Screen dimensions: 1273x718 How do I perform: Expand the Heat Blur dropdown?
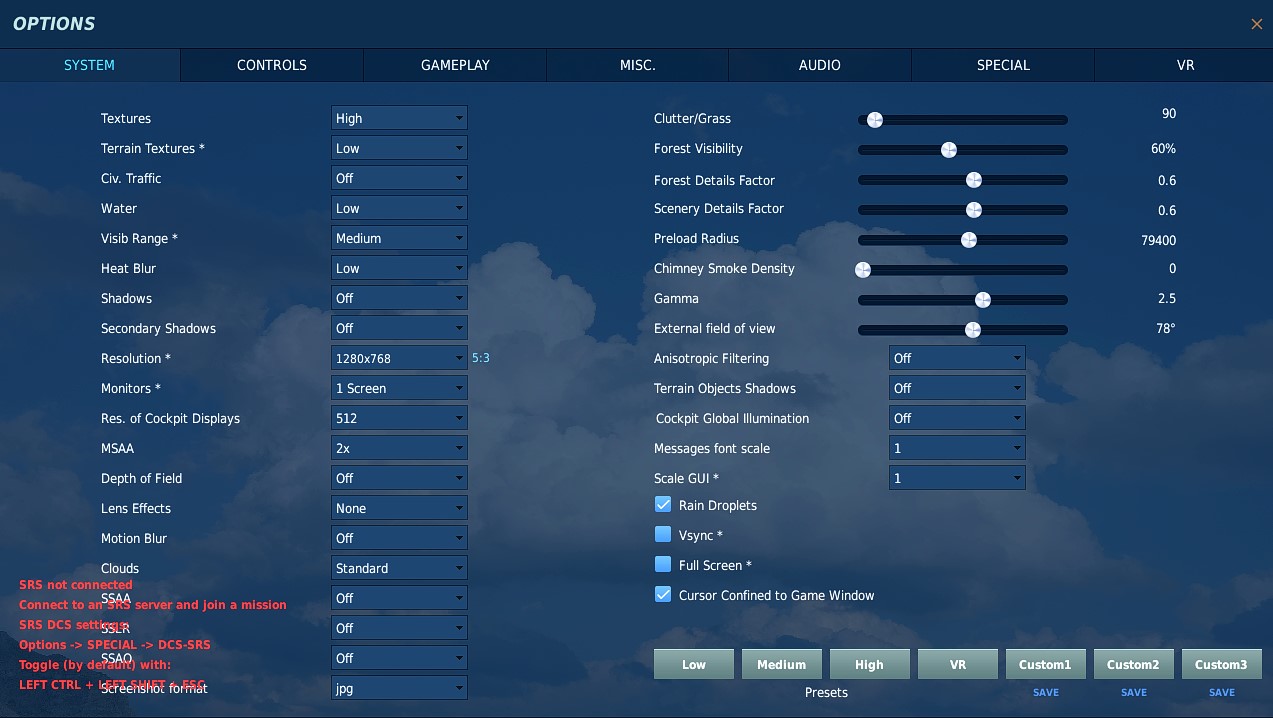point(399,268)
